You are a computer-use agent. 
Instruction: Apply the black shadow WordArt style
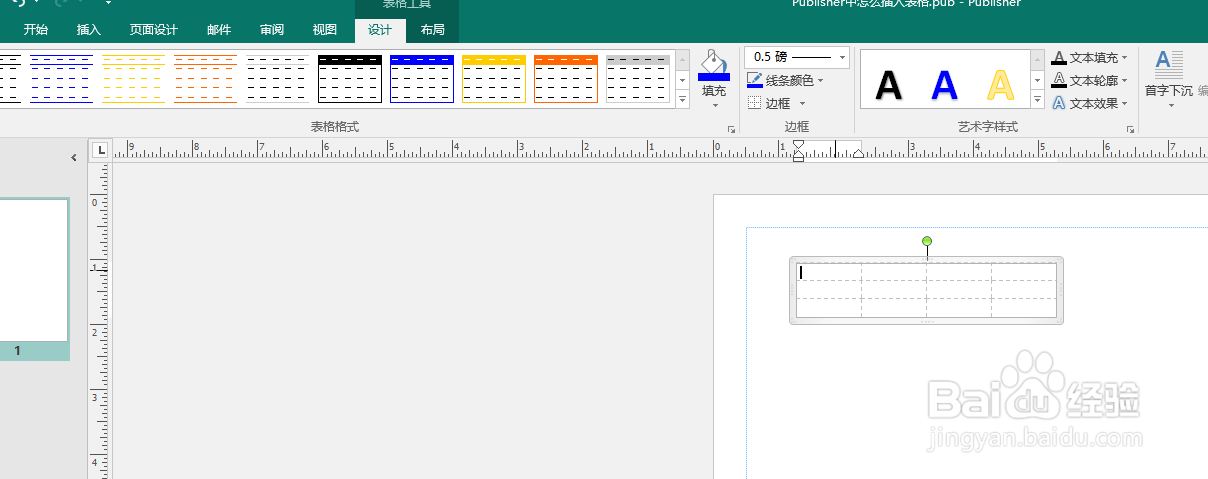click(888, 86)
